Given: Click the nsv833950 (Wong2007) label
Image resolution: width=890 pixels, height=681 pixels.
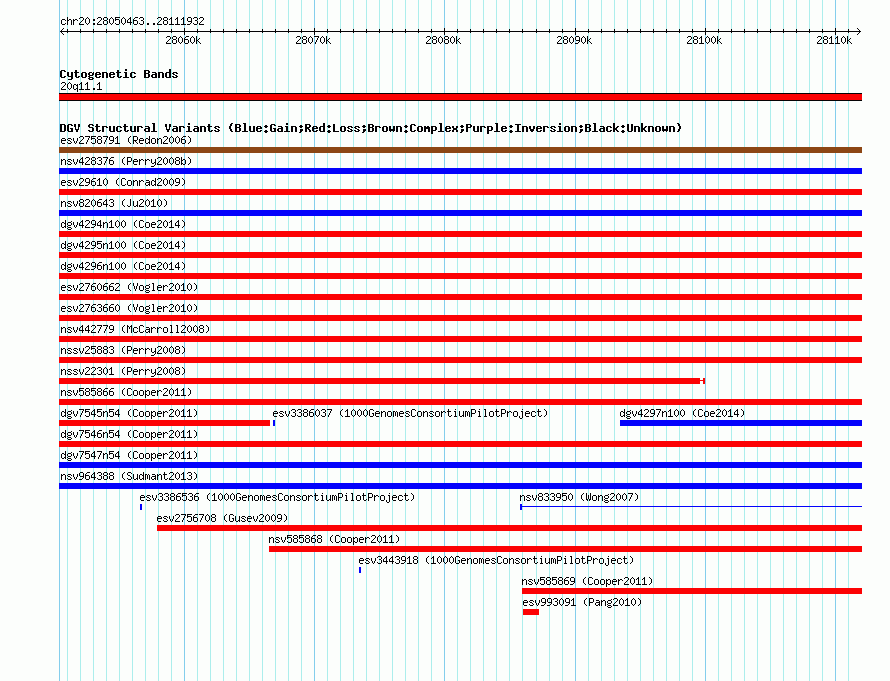Looking at the screenshot, I should (579, 497).
